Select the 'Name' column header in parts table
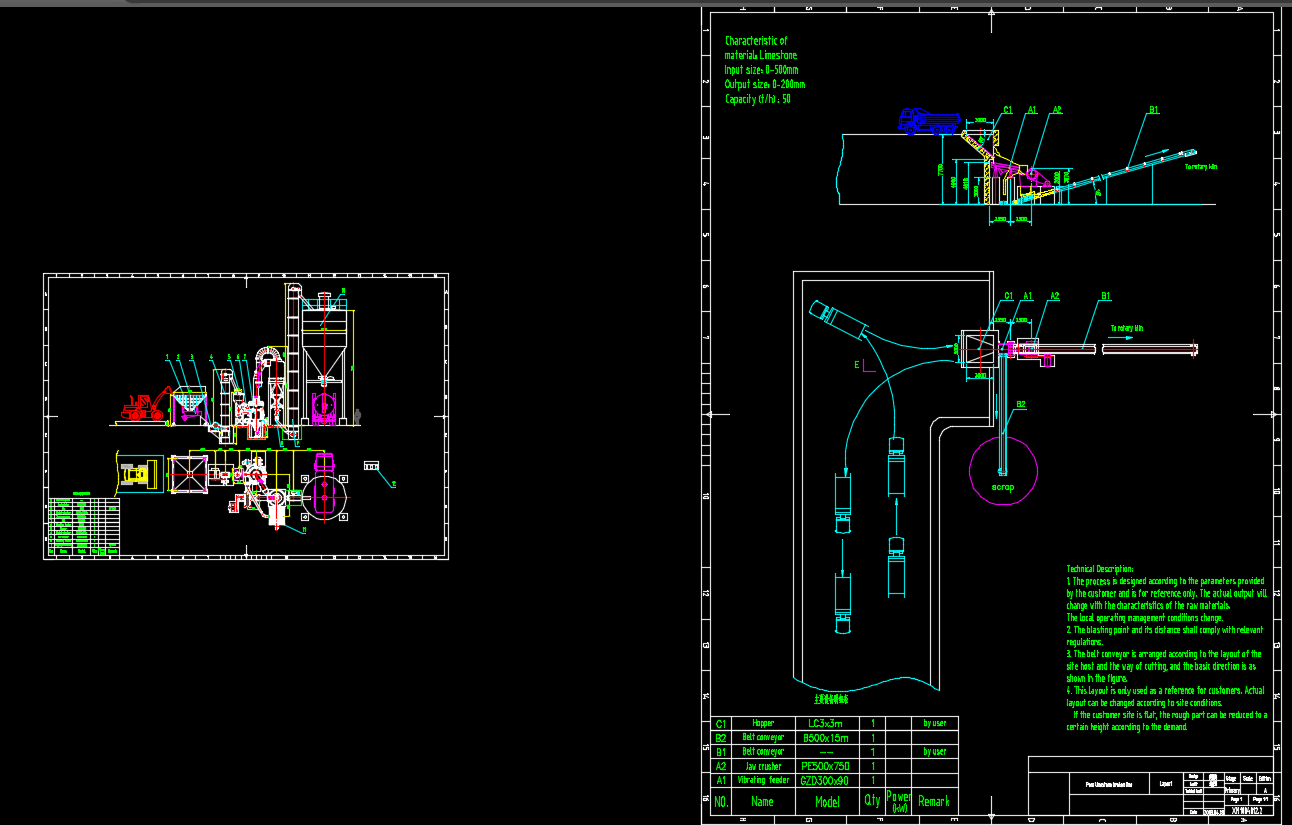1292x825 pixels. (762, 801)
